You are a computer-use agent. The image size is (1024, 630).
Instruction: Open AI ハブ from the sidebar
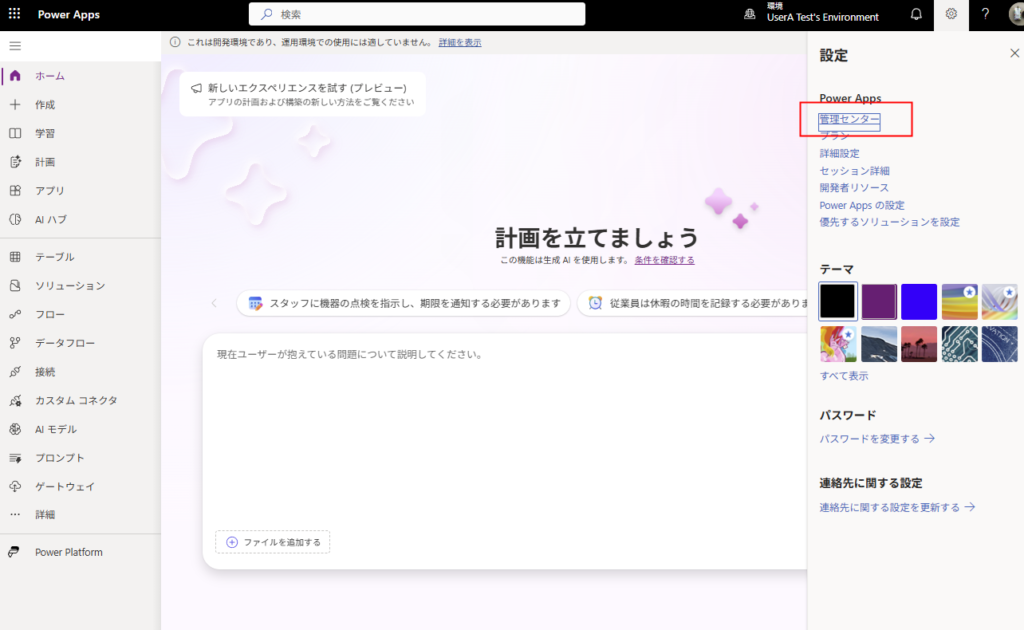pyautogui.click(x=51, y=219)
